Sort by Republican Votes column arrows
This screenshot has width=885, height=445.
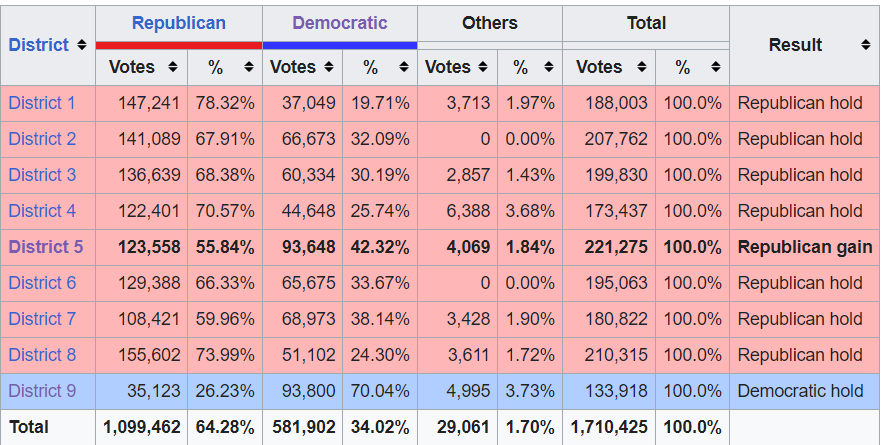tap(173, 67)
